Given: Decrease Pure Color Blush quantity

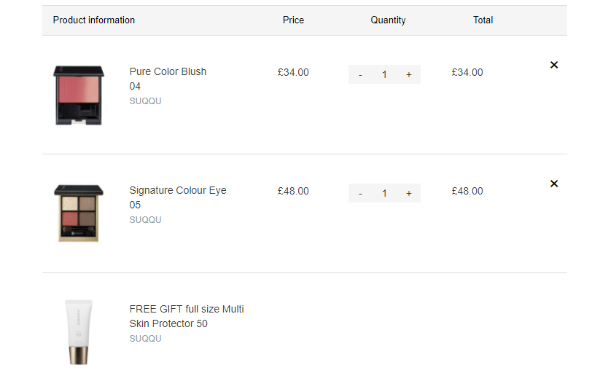Looking at the screenshot, I should click(x=360, y=75).
